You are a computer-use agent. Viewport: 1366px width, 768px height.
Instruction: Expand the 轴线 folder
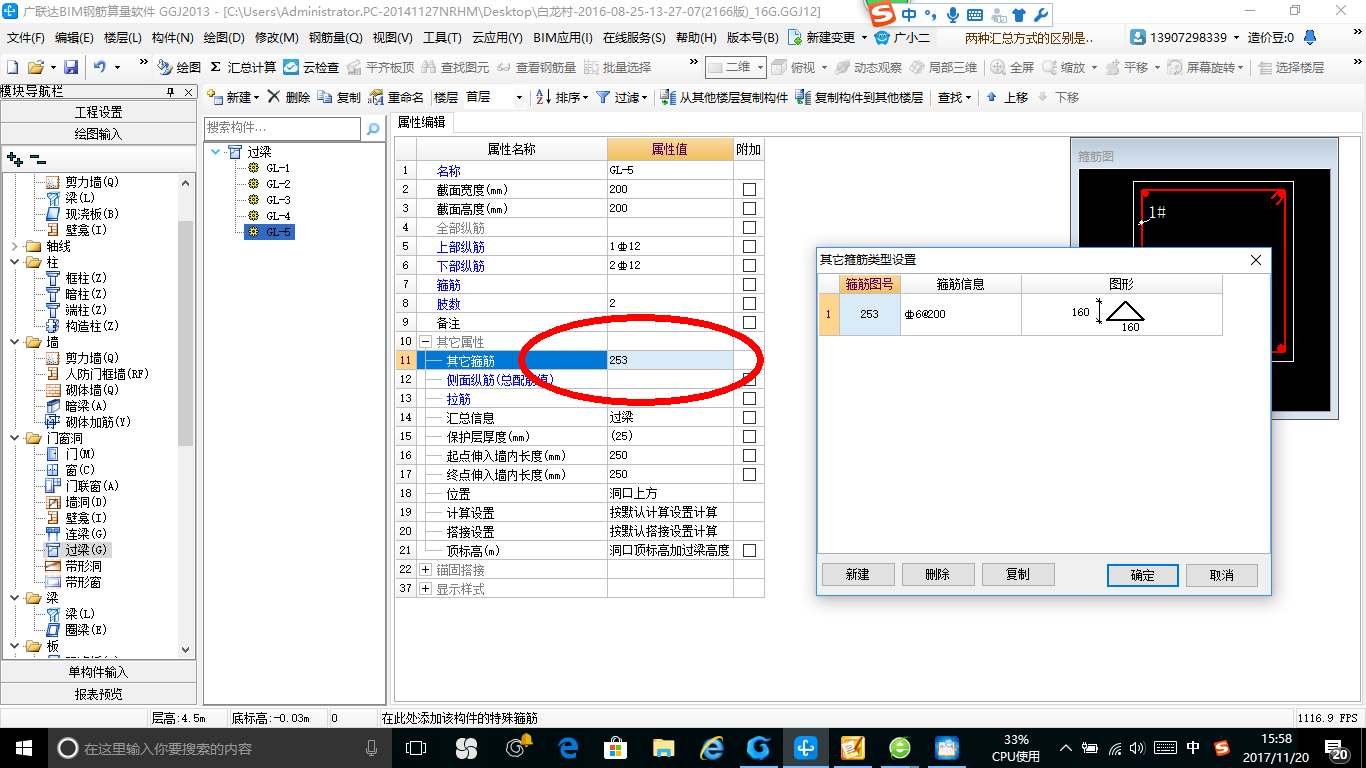pos(13,246)
